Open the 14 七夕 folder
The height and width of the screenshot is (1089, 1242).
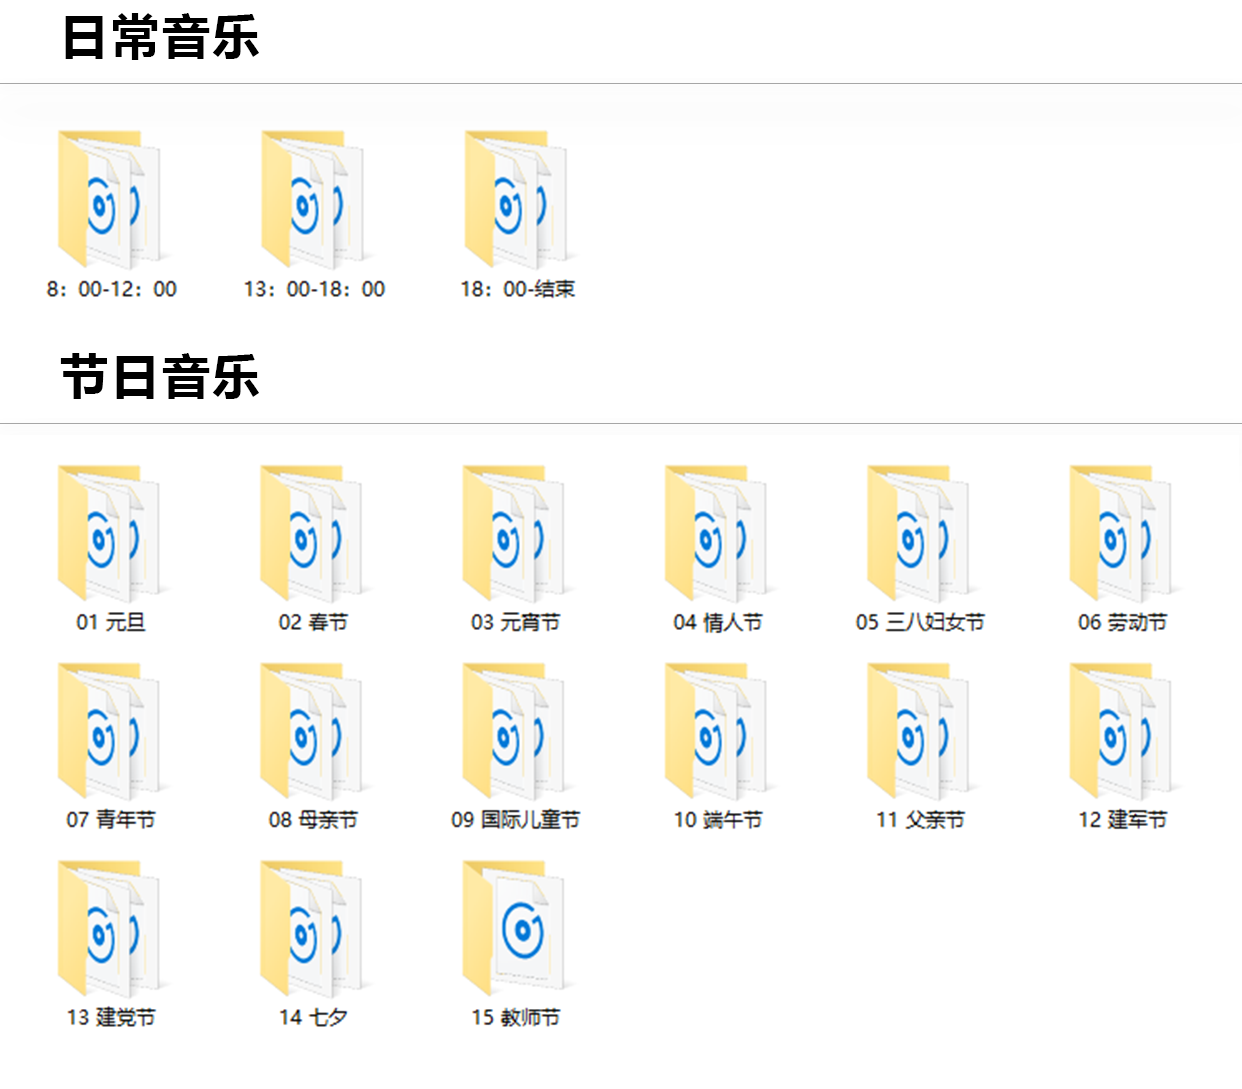(x=313, y=930)
